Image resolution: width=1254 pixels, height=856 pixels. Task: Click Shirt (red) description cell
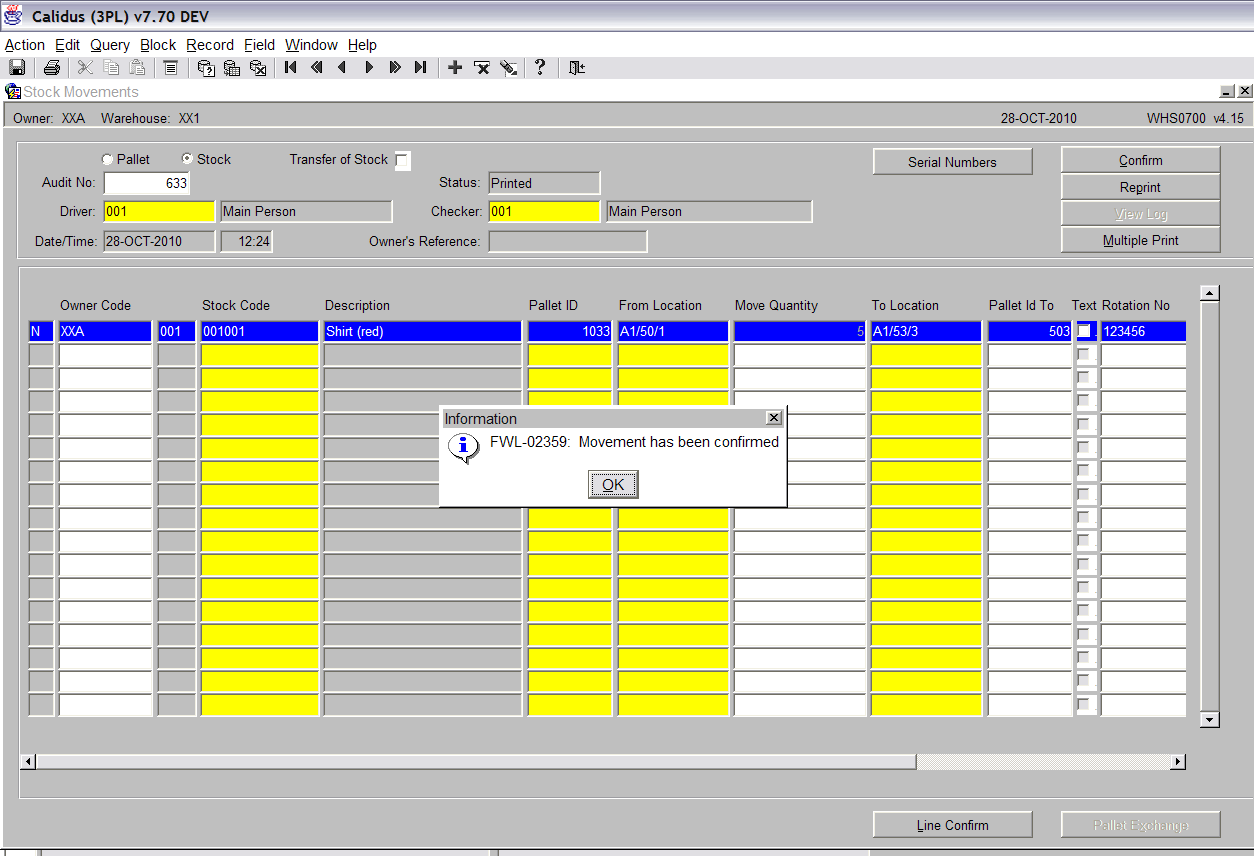422,331
